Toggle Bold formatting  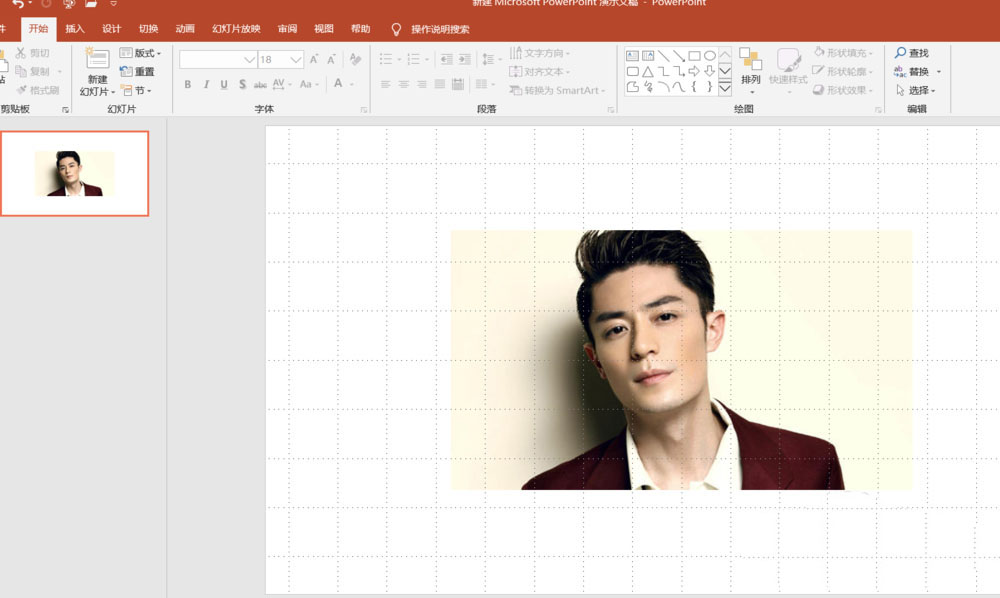point(188,84)
